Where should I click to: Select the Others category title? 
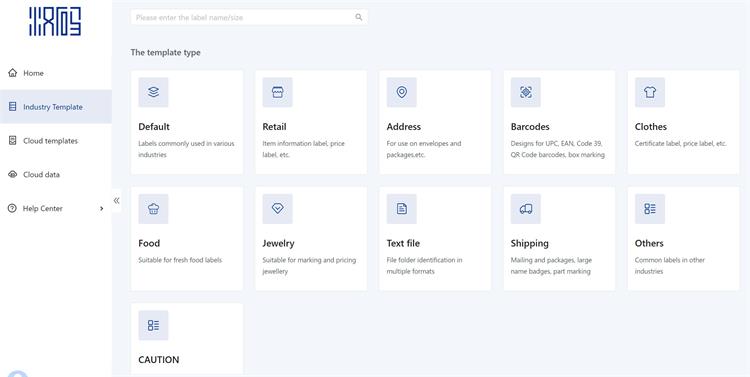click(x=649, y=243)
